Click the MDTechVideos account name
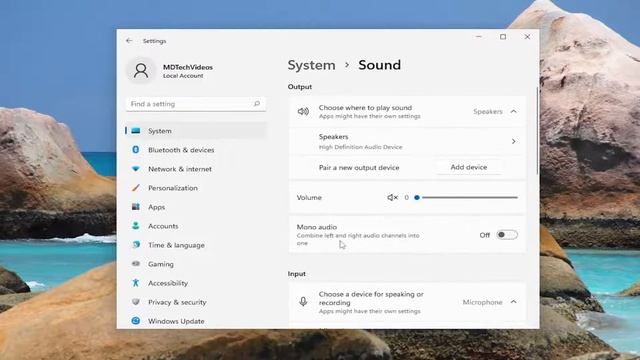Image resolution: width=640 pixels, height=360 pixels. click(x=188, y=67)
